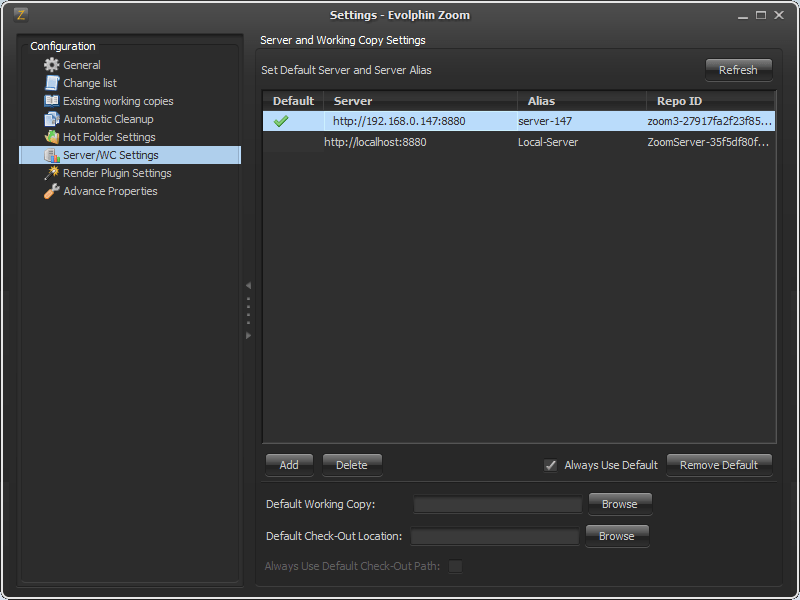The height and width of the screenshot is (600, 800).
Task: Toggle the Always Use Default checkbox
Action: (x=550, y=465)
